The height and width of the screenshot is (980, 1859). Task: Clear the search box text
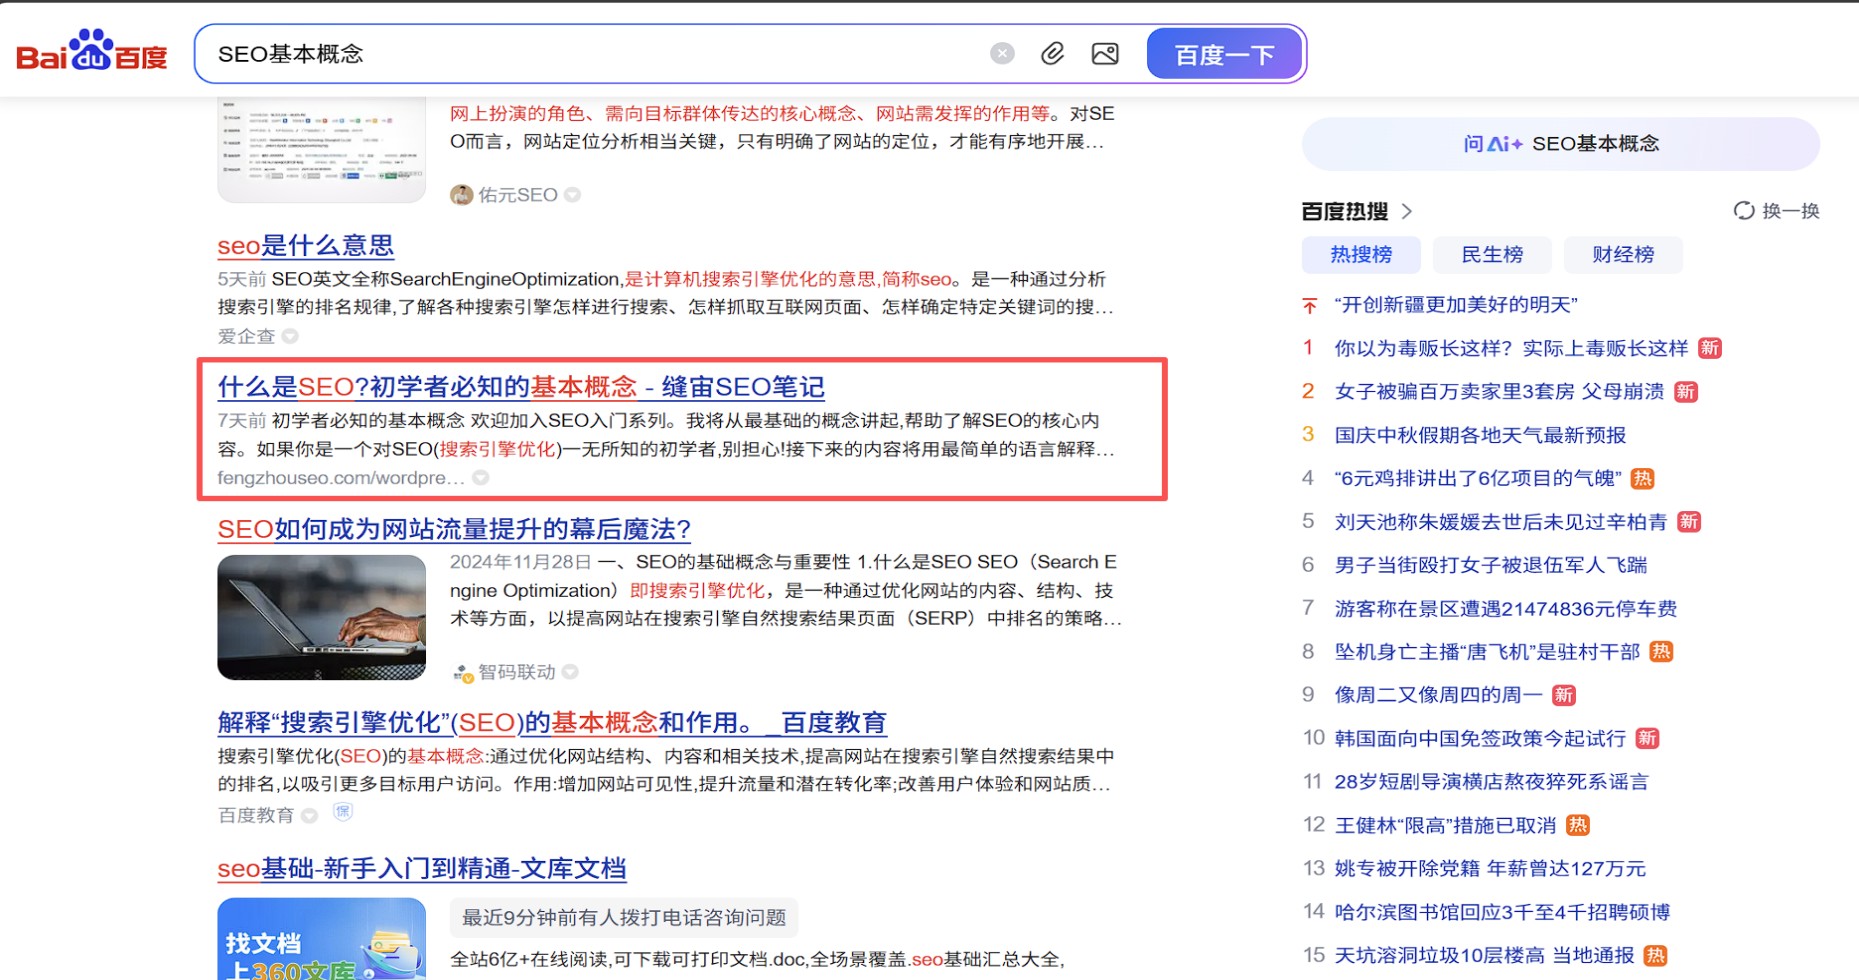[1002, 54]
